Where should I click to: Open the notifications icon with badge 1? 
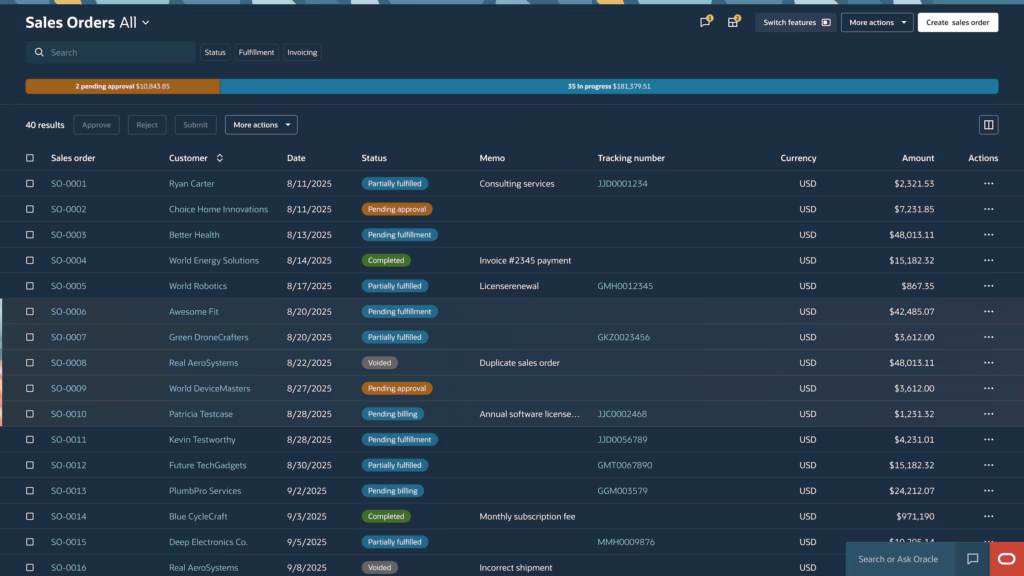point(705,22)
